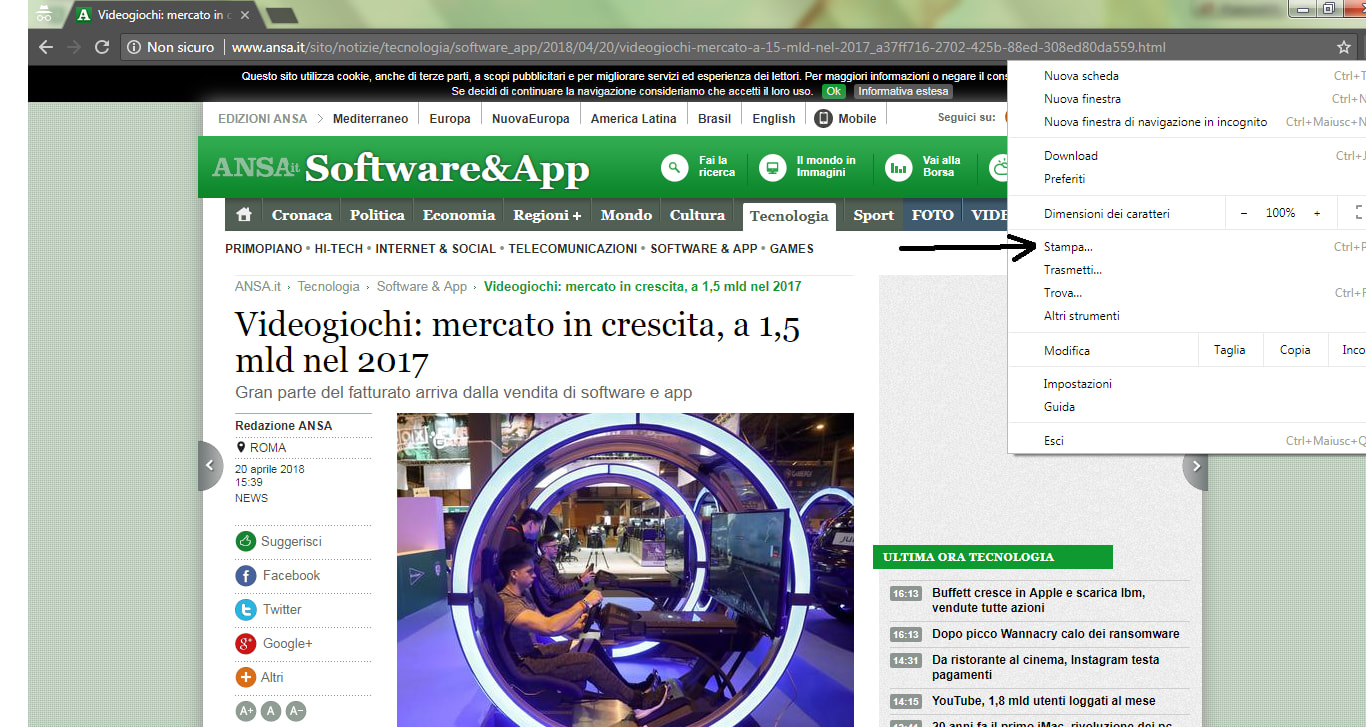Open Informativa estesa cookie button
This screenshot has height=727, width=1366.
pos(902,91)
